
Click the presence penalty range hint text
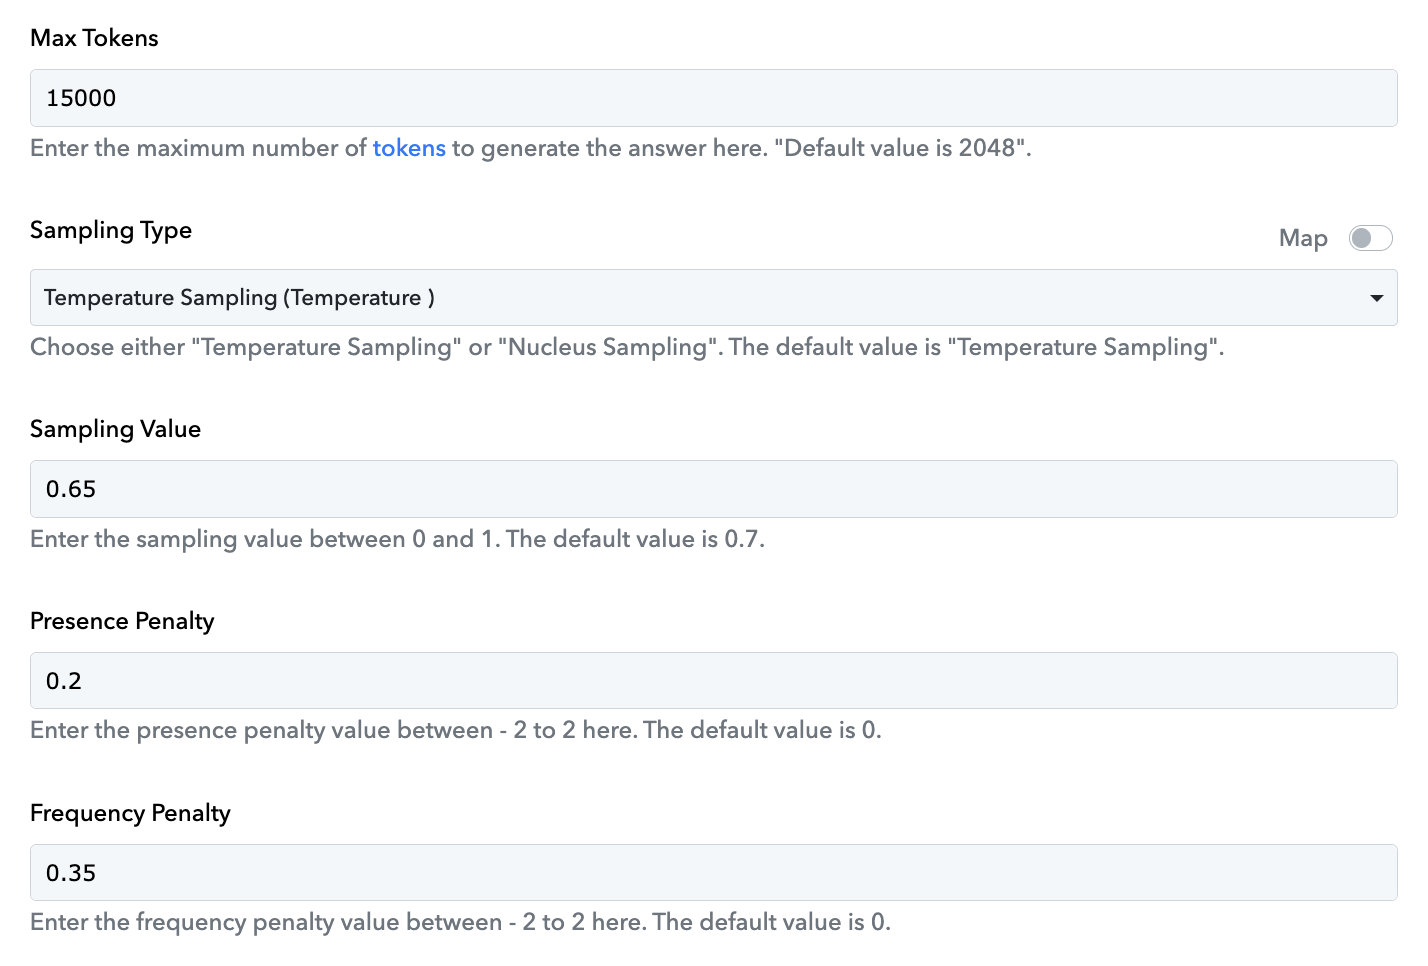coord(455,730)
